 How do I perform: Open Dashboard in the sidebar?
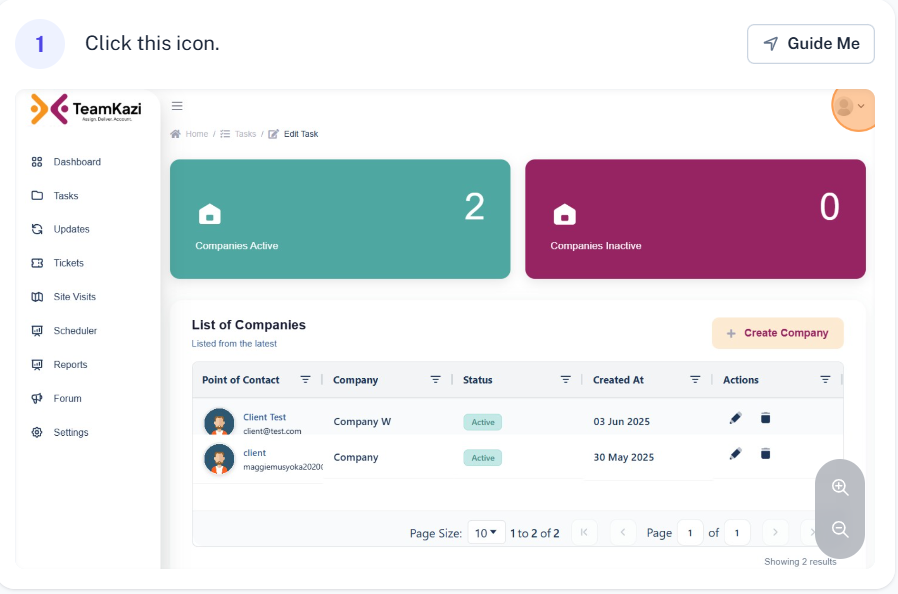point(66,162)
